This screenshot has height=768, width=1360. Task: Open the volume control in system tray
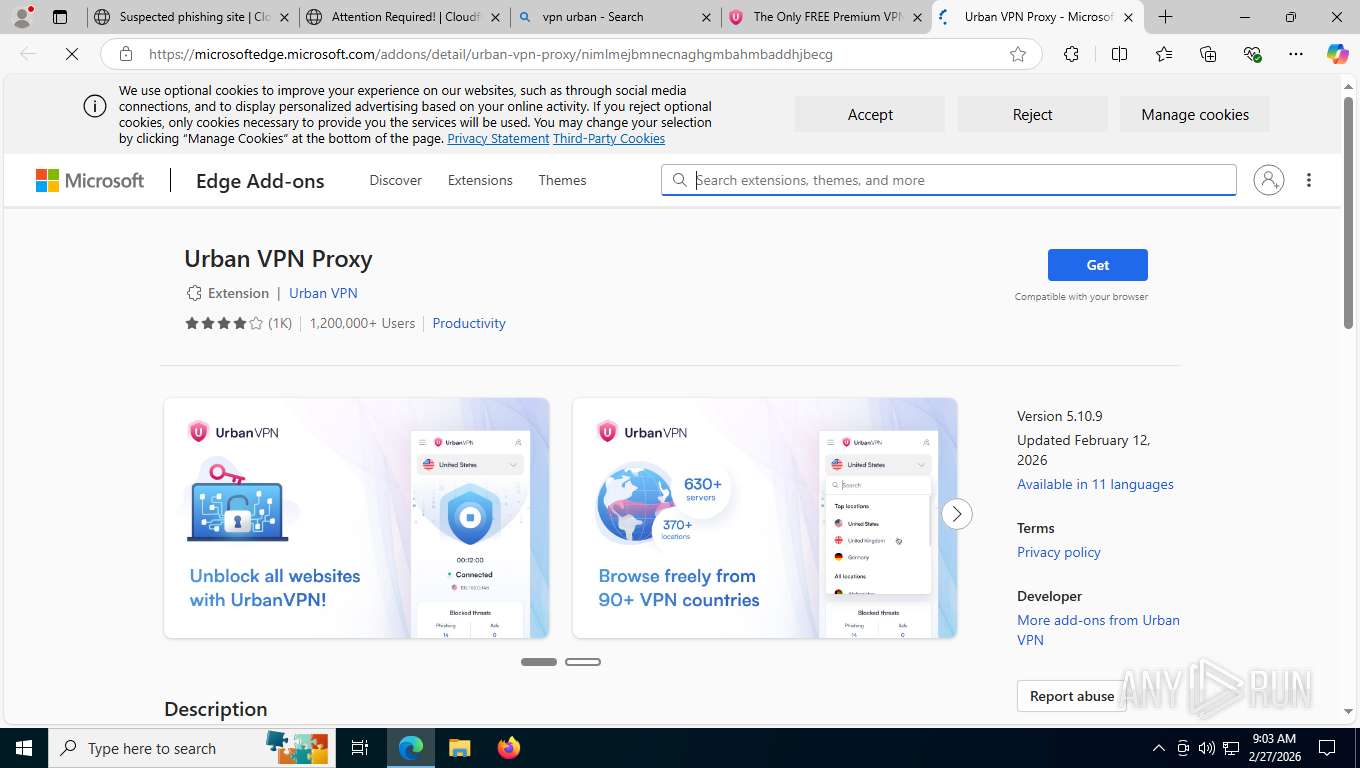pos(1206,748)
